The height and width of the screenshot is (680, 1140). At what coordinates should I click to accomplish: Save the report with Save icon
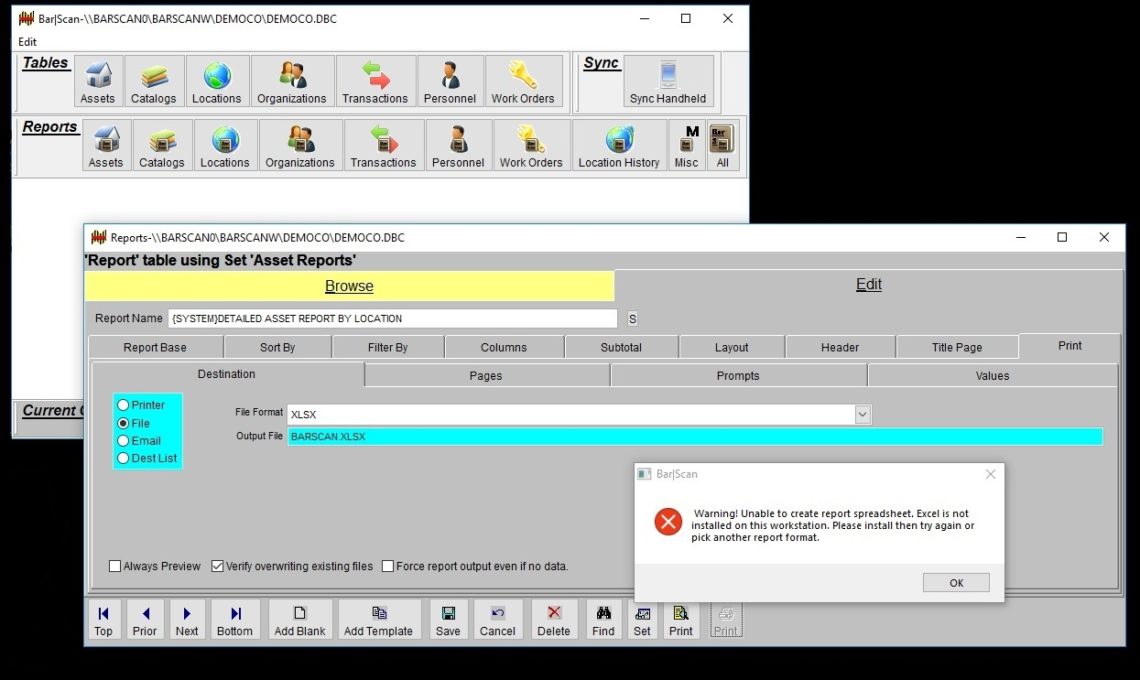448,620
